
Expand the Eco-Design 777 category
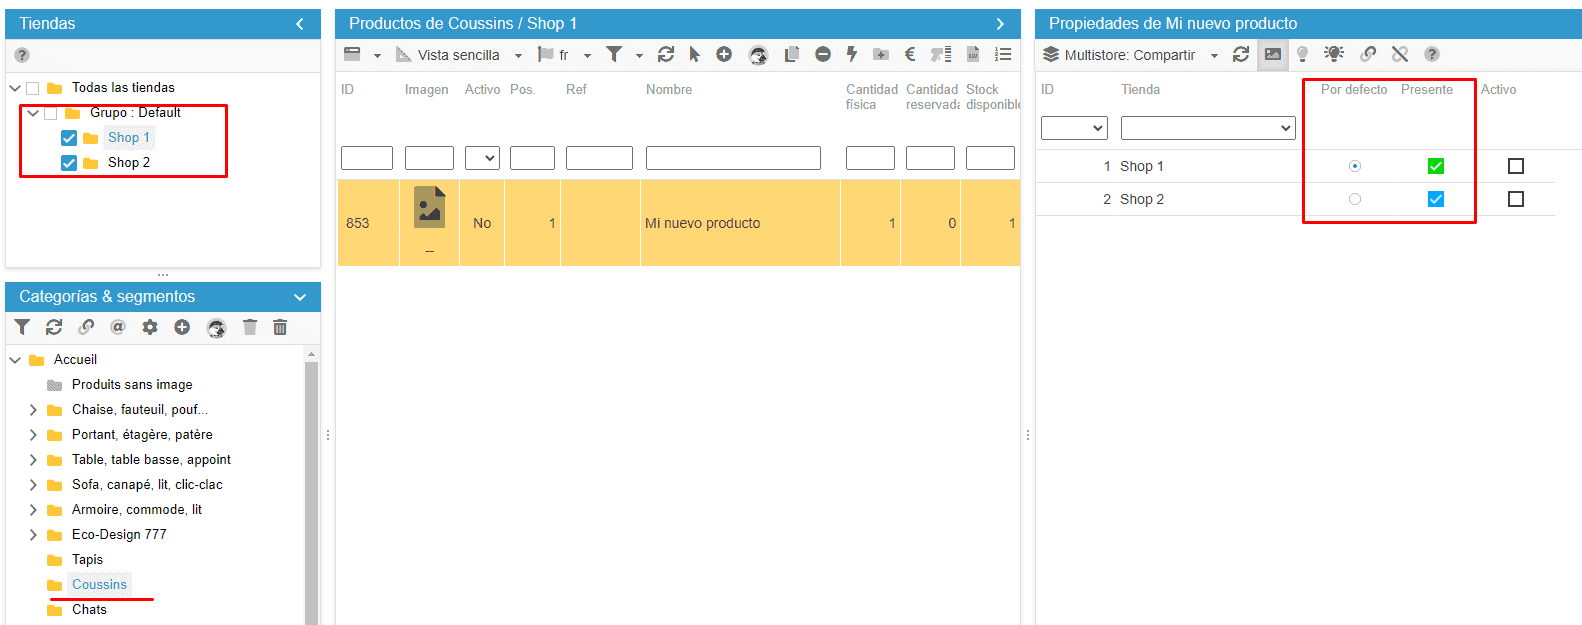[x=33, y=535]
